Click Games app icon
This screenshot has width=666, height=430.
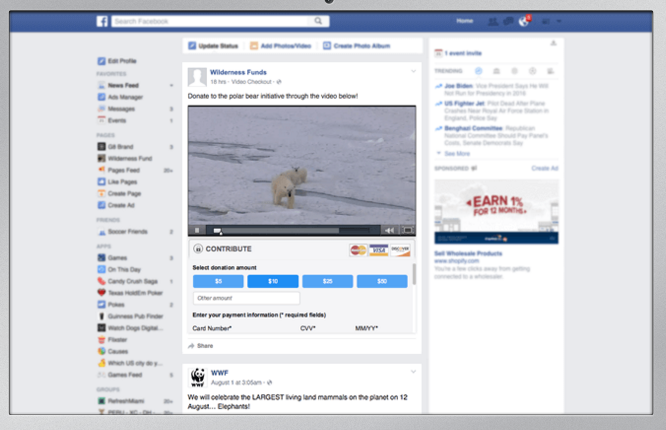pos(102,257)
